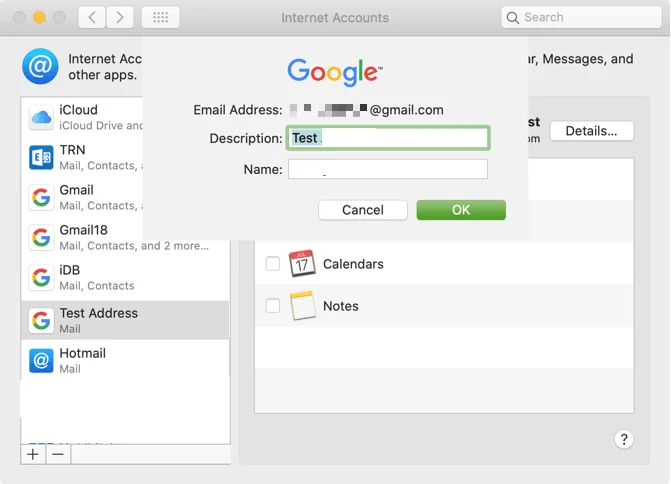The image size is (671, 484).
Task: Click Cancel in Google dialog
Action: tap(362, 210)
